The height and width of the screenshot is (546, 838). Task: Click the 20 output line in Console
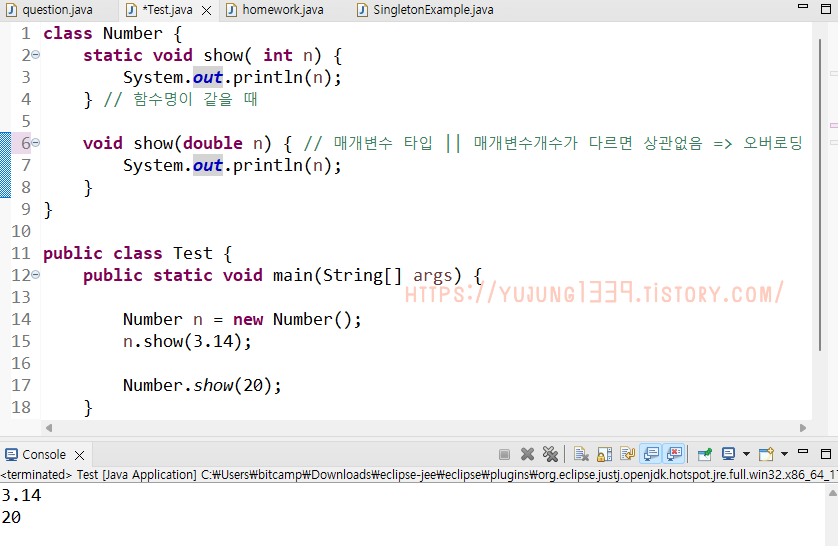pos(11,517)
